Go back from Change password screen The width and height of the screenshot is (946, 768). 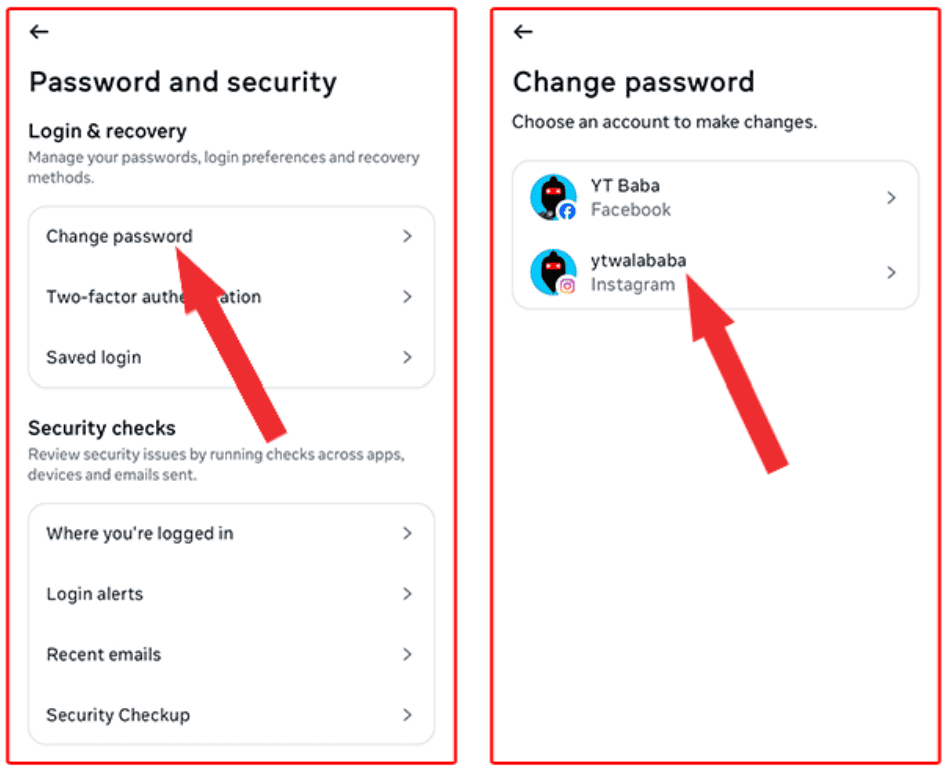click(x=523, y=31)
